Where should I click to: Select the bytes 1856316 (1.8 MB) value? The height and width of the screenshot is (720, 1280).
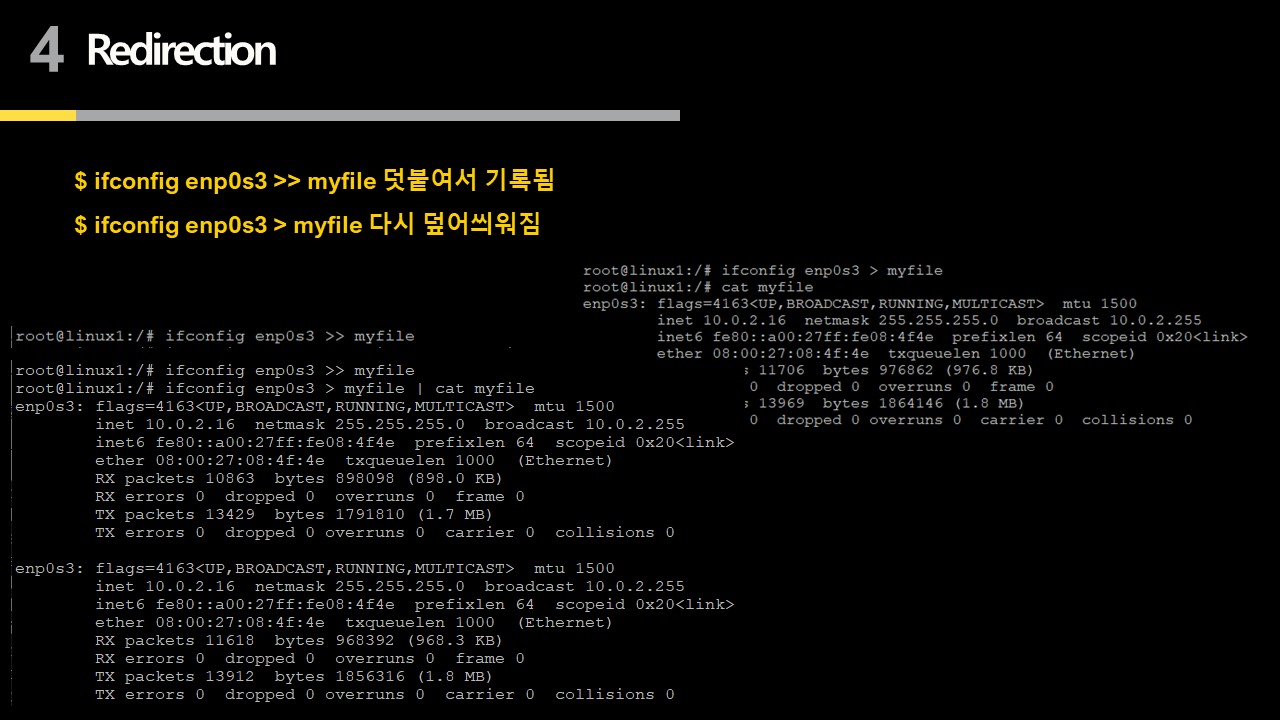(x=383, y=676)
